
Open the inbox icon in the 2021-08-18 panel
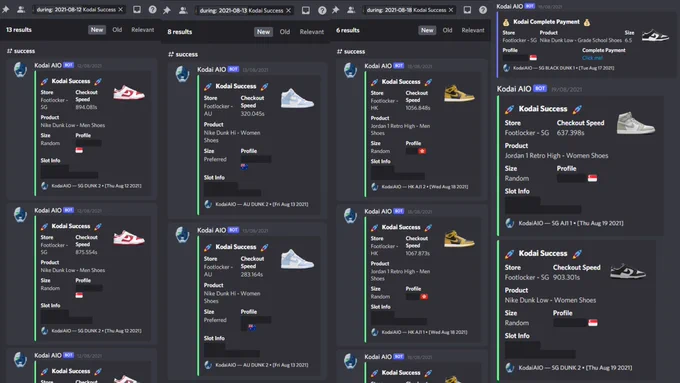(467, 10)
